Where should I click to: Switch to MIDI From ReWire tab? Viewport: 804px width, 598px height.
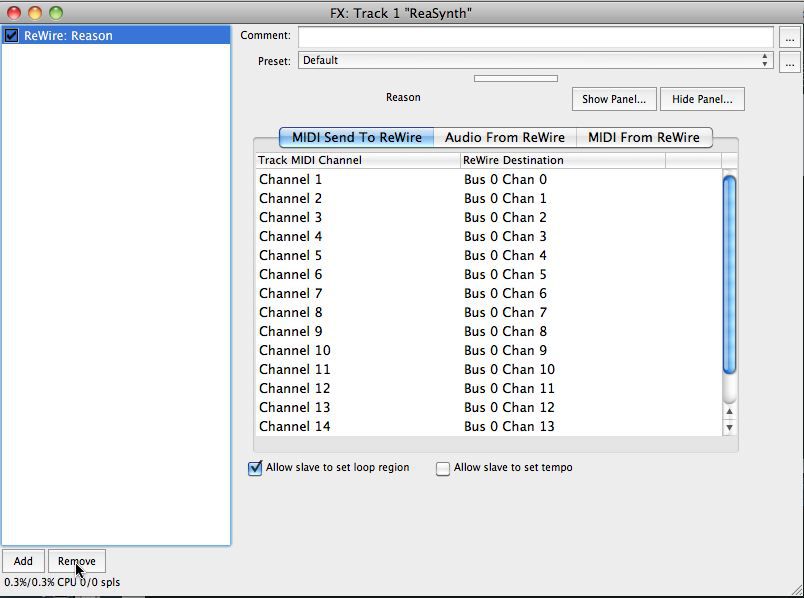tap(644, 137)
